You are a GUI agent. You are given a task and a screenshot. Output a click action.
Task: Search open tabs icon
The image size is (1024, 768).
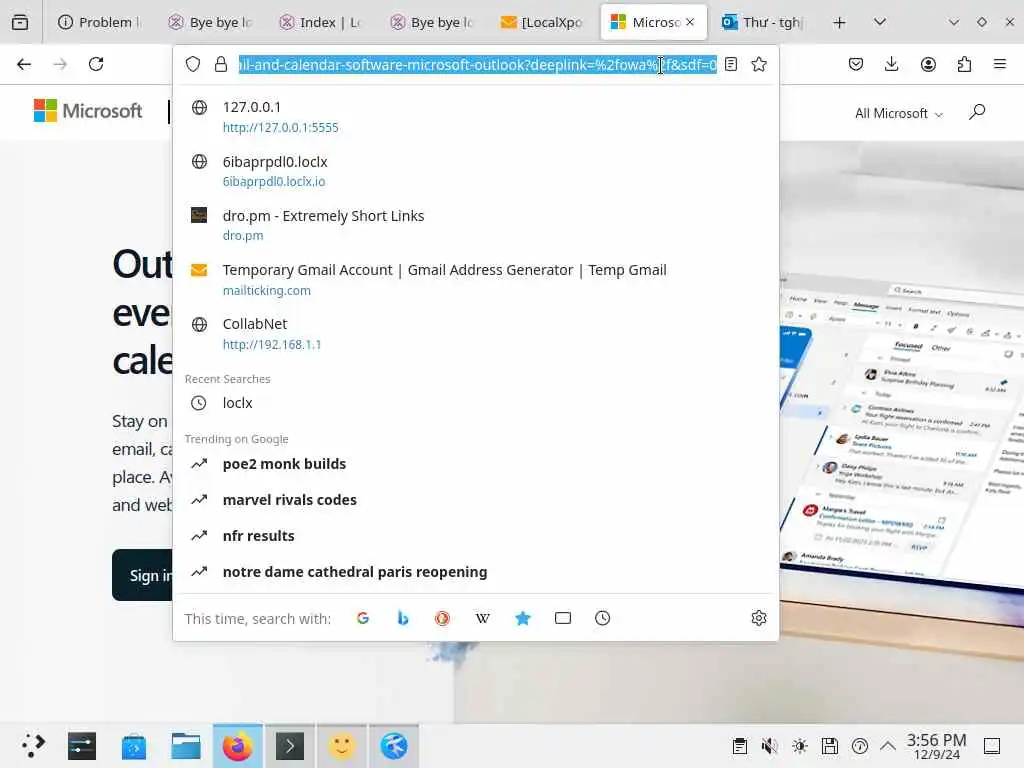(562, 618)
